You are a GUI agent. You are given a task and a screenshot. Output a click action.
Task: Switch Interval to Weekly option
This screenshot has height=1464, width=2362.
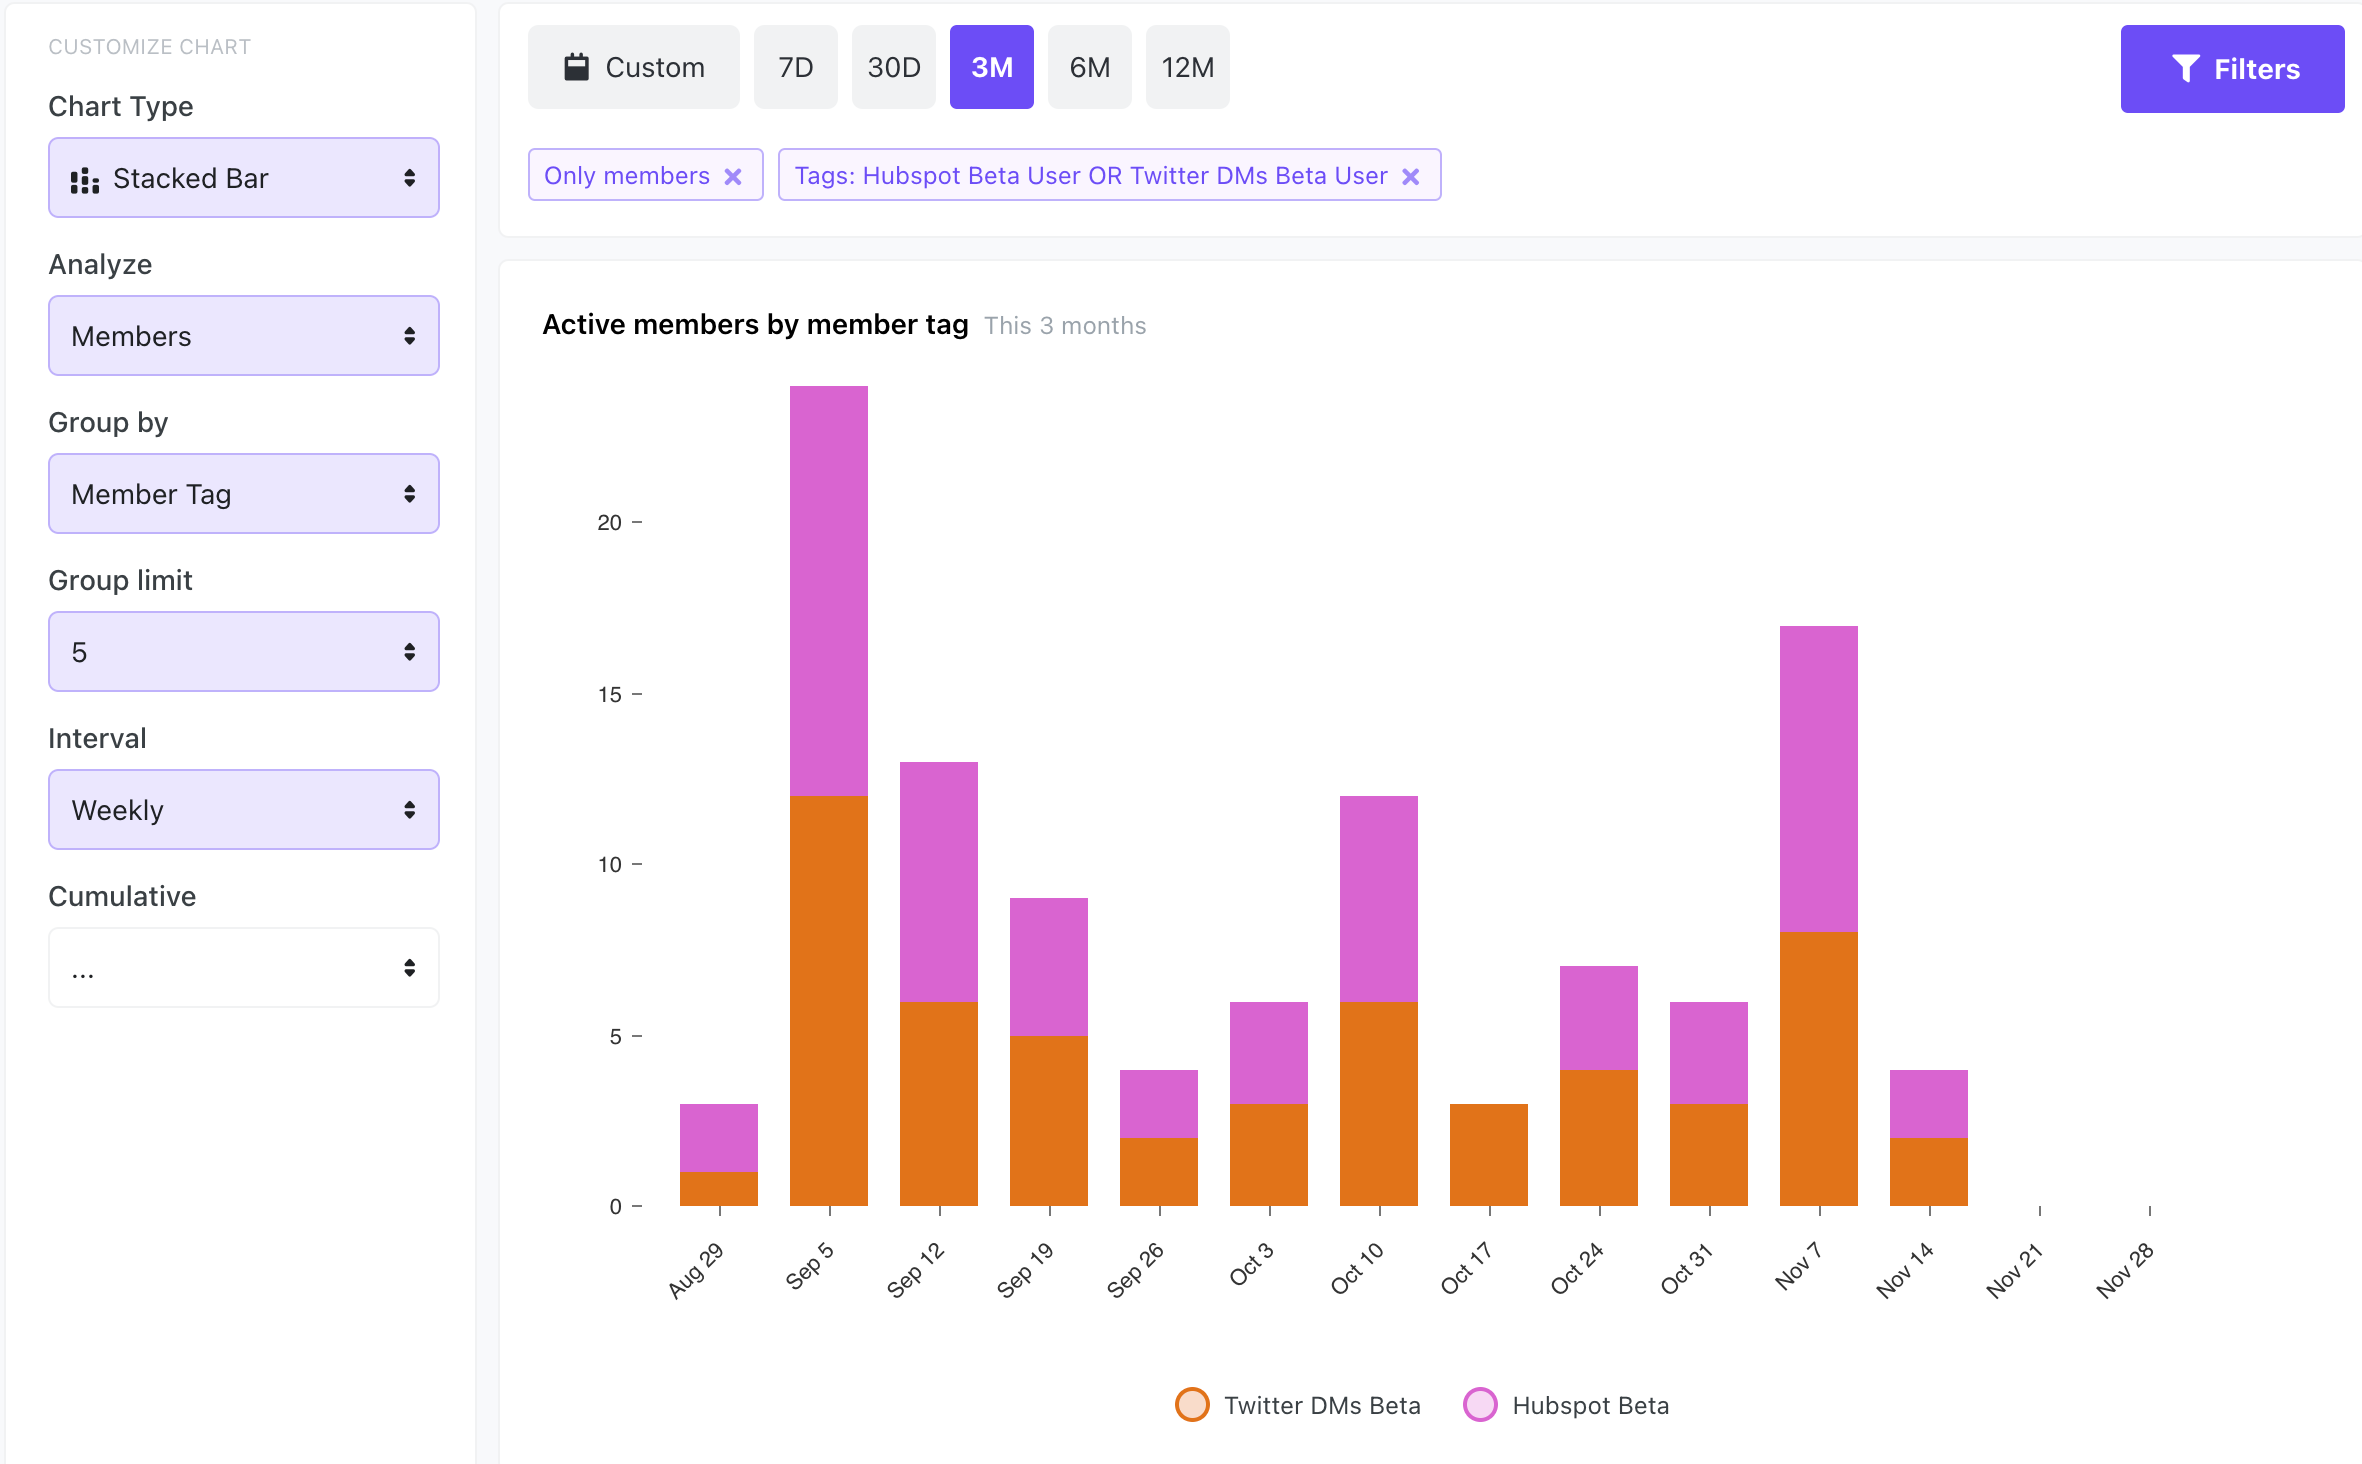pyautogui.click(x=241, y=810)
